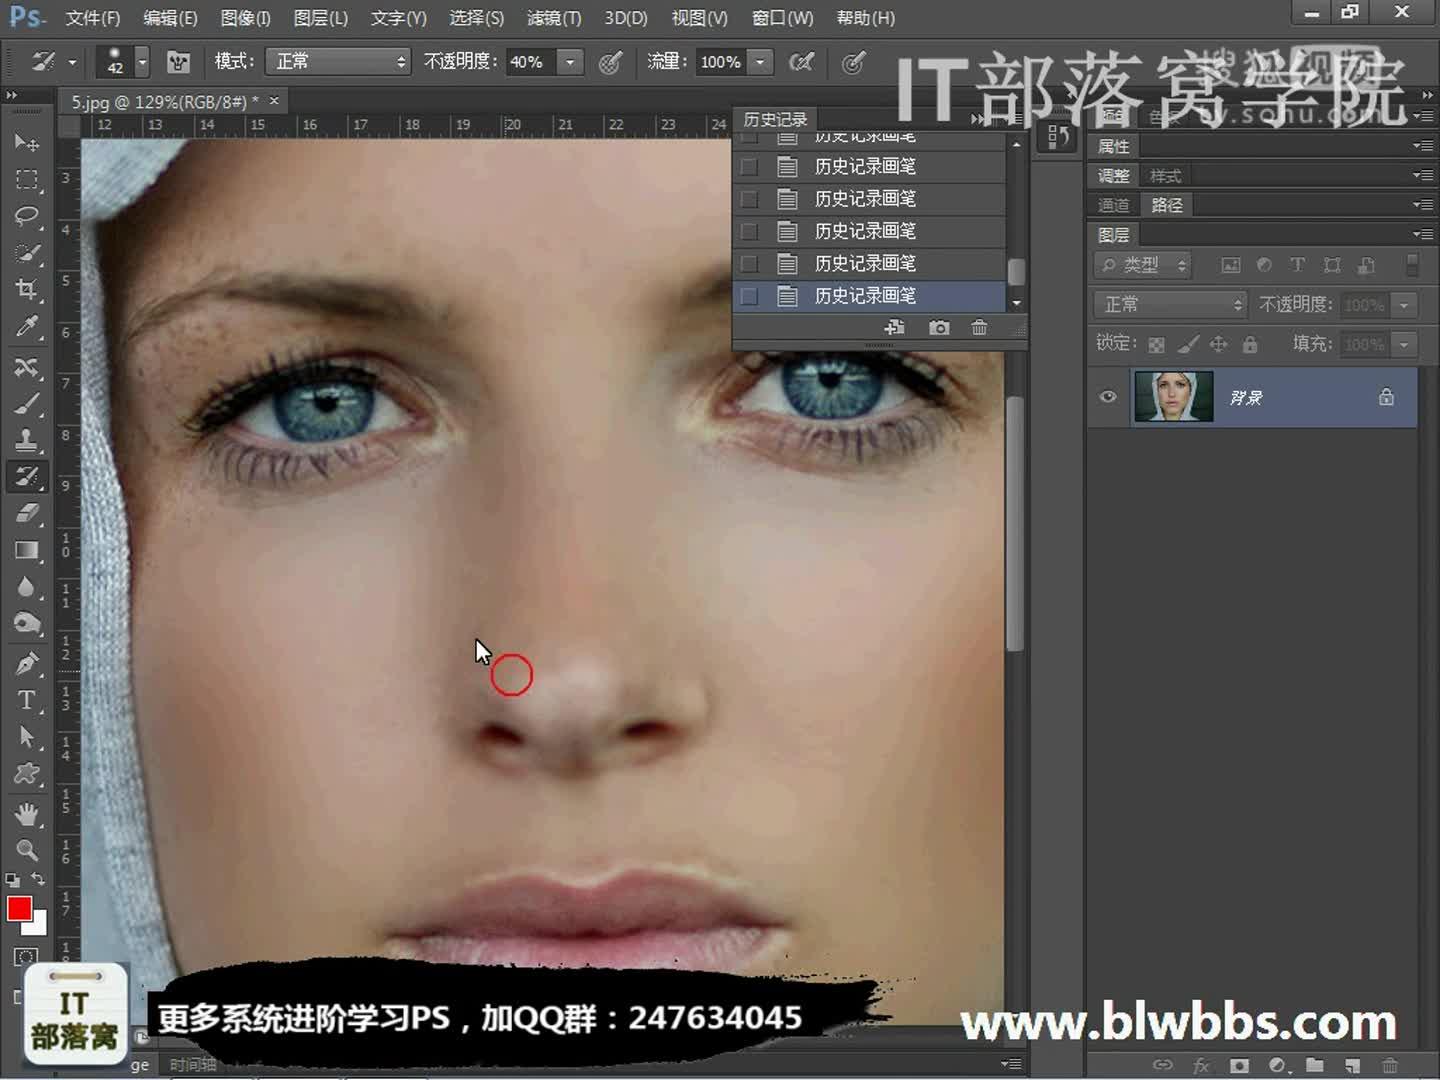Toggle transparent pixels lock in Layers panel
Viewport: 1440px width, 1080px height.
point(1156,344)
